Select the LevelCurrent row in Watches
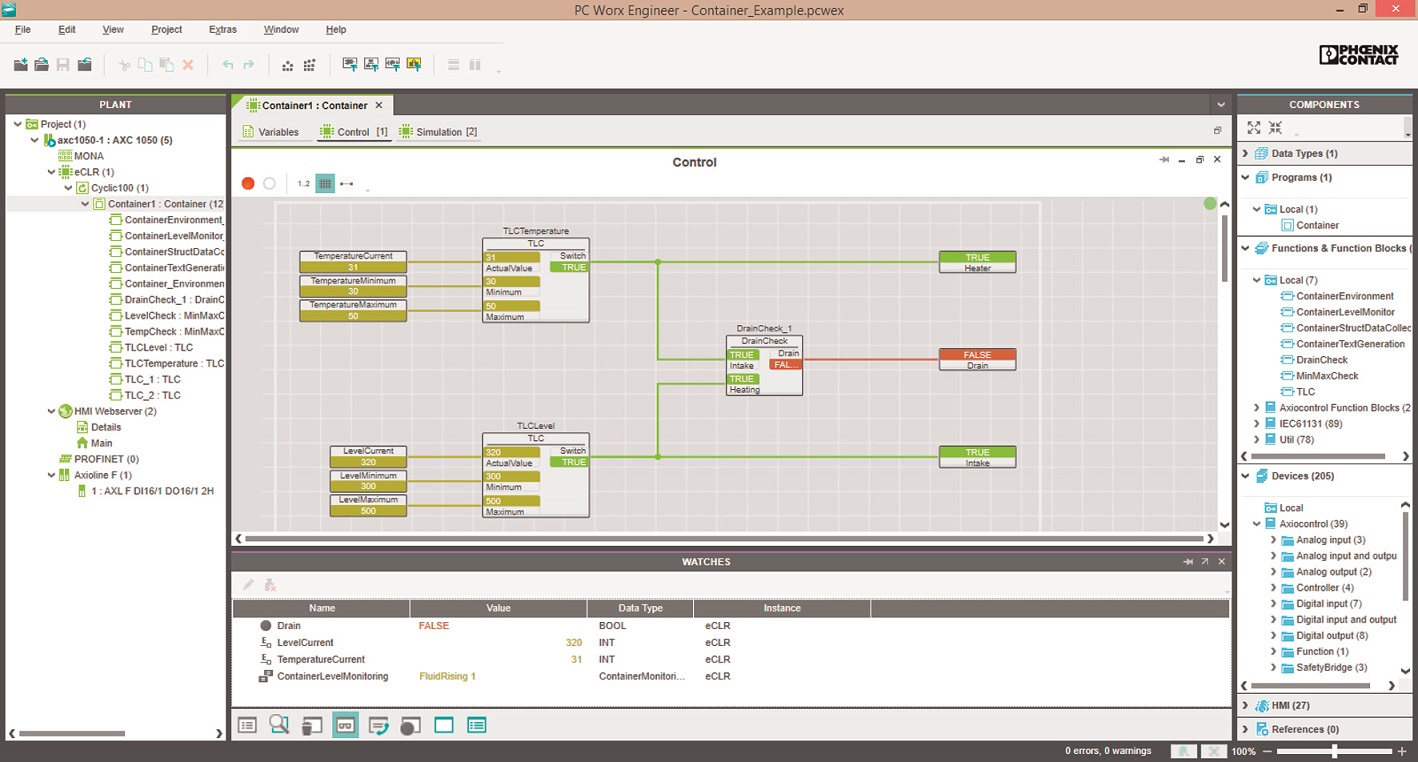The width and height of the screenshot is (1418, 762). click(x=305, y=643)
